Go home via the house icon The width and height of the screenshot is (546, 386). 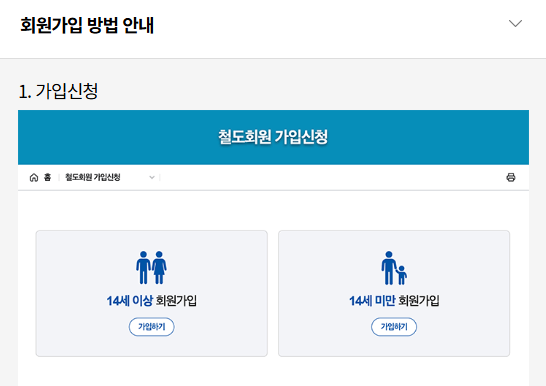coord(34,178)
